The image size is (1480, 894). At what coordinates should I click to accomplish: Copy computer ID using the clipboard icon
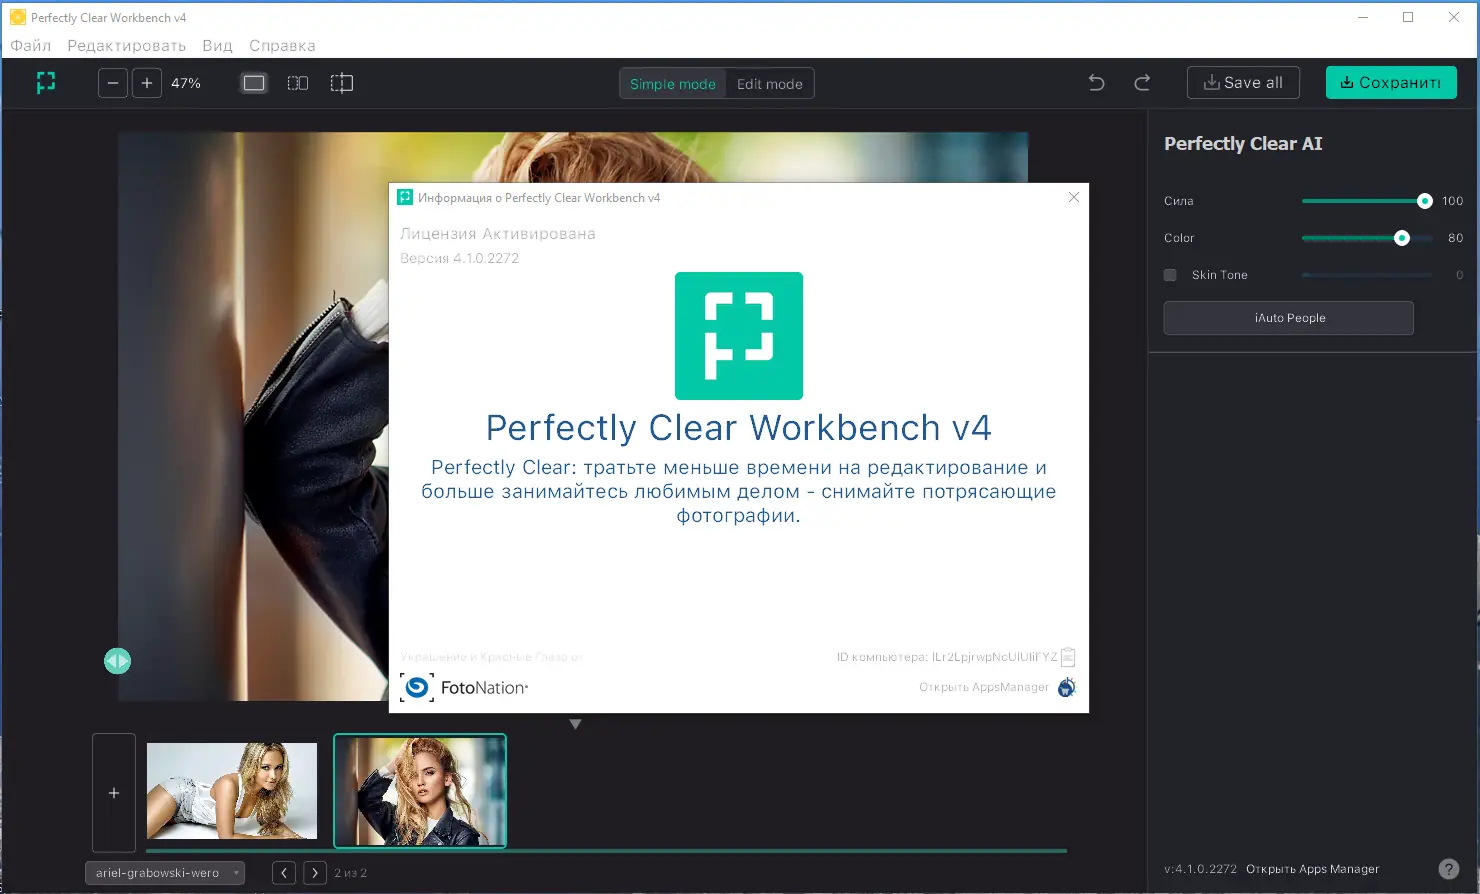[x=1067, y=656]
